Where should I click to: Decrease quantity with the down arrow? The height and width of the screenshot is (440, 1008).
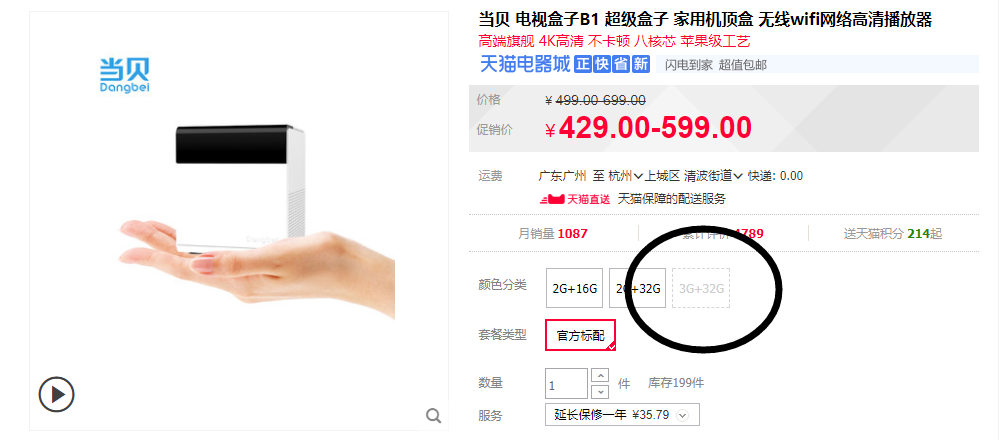click(600, 391)
